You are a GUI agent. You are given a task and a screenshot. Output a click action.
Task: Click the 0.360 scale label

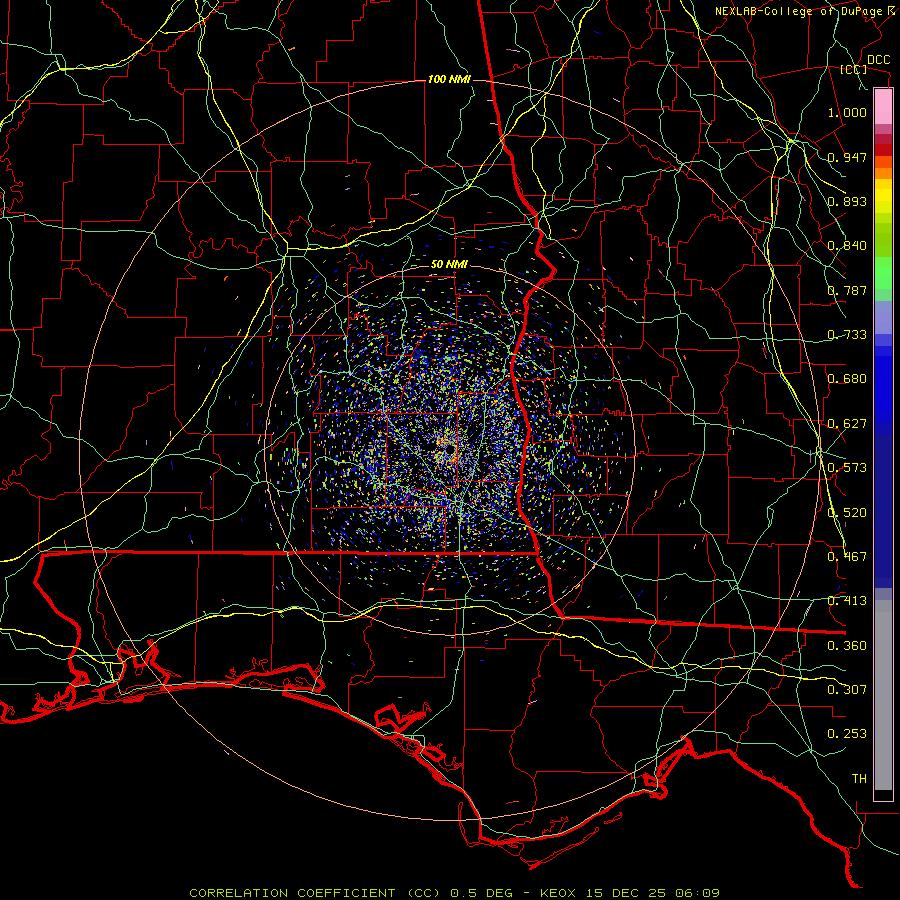click(x=847, y=646)
